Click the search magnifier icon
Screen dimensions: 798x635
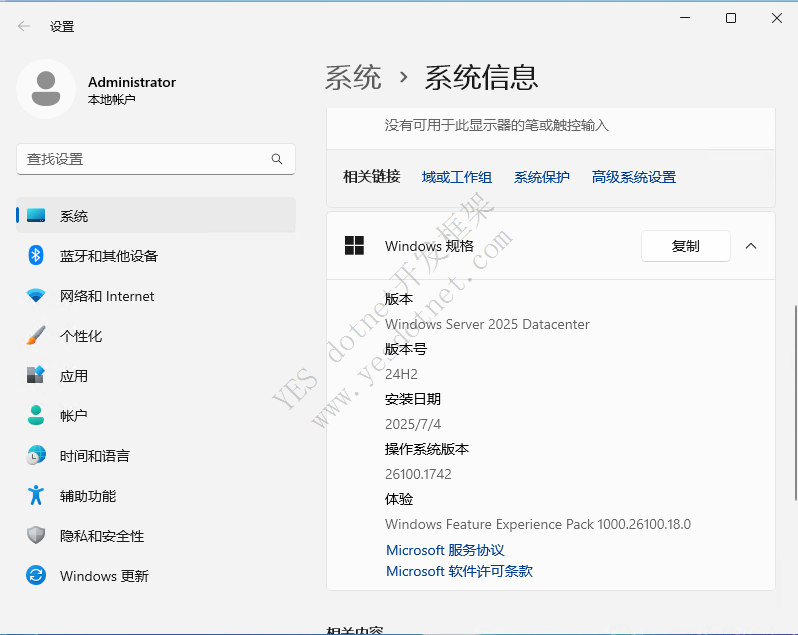[x=277, y=159]
